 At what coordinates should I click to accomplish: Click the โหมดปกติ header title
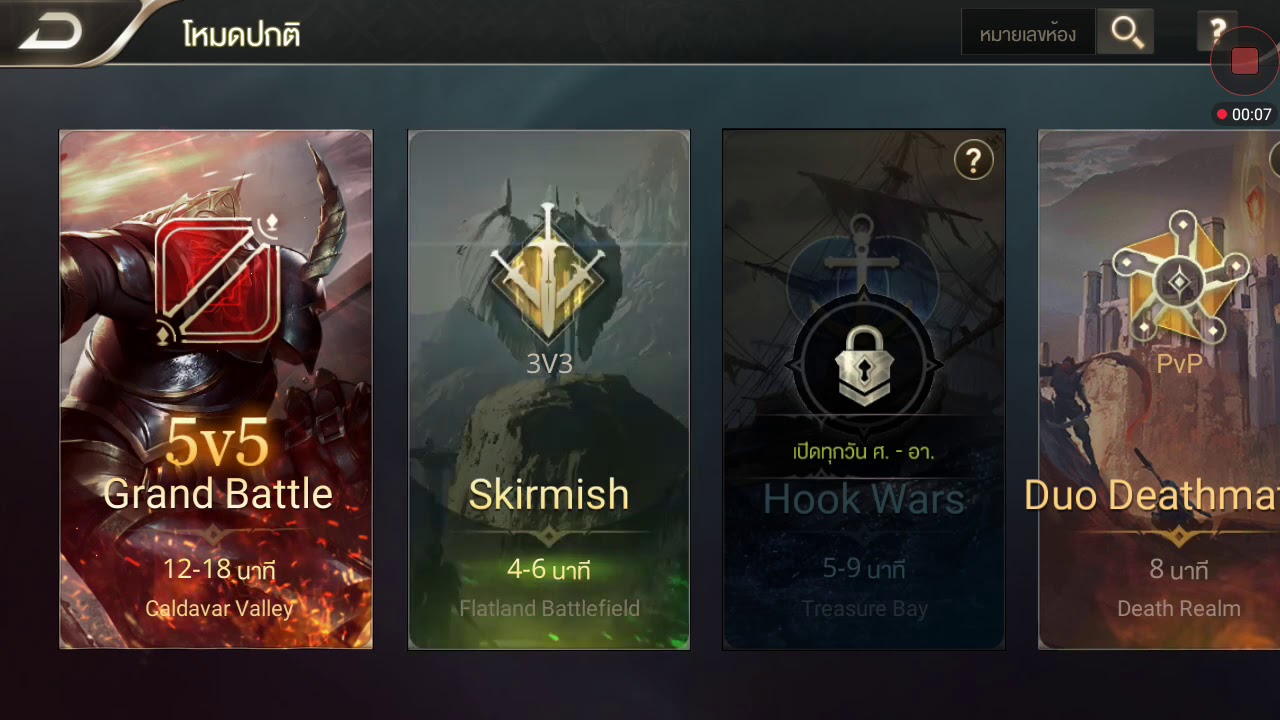click(241, 35)
